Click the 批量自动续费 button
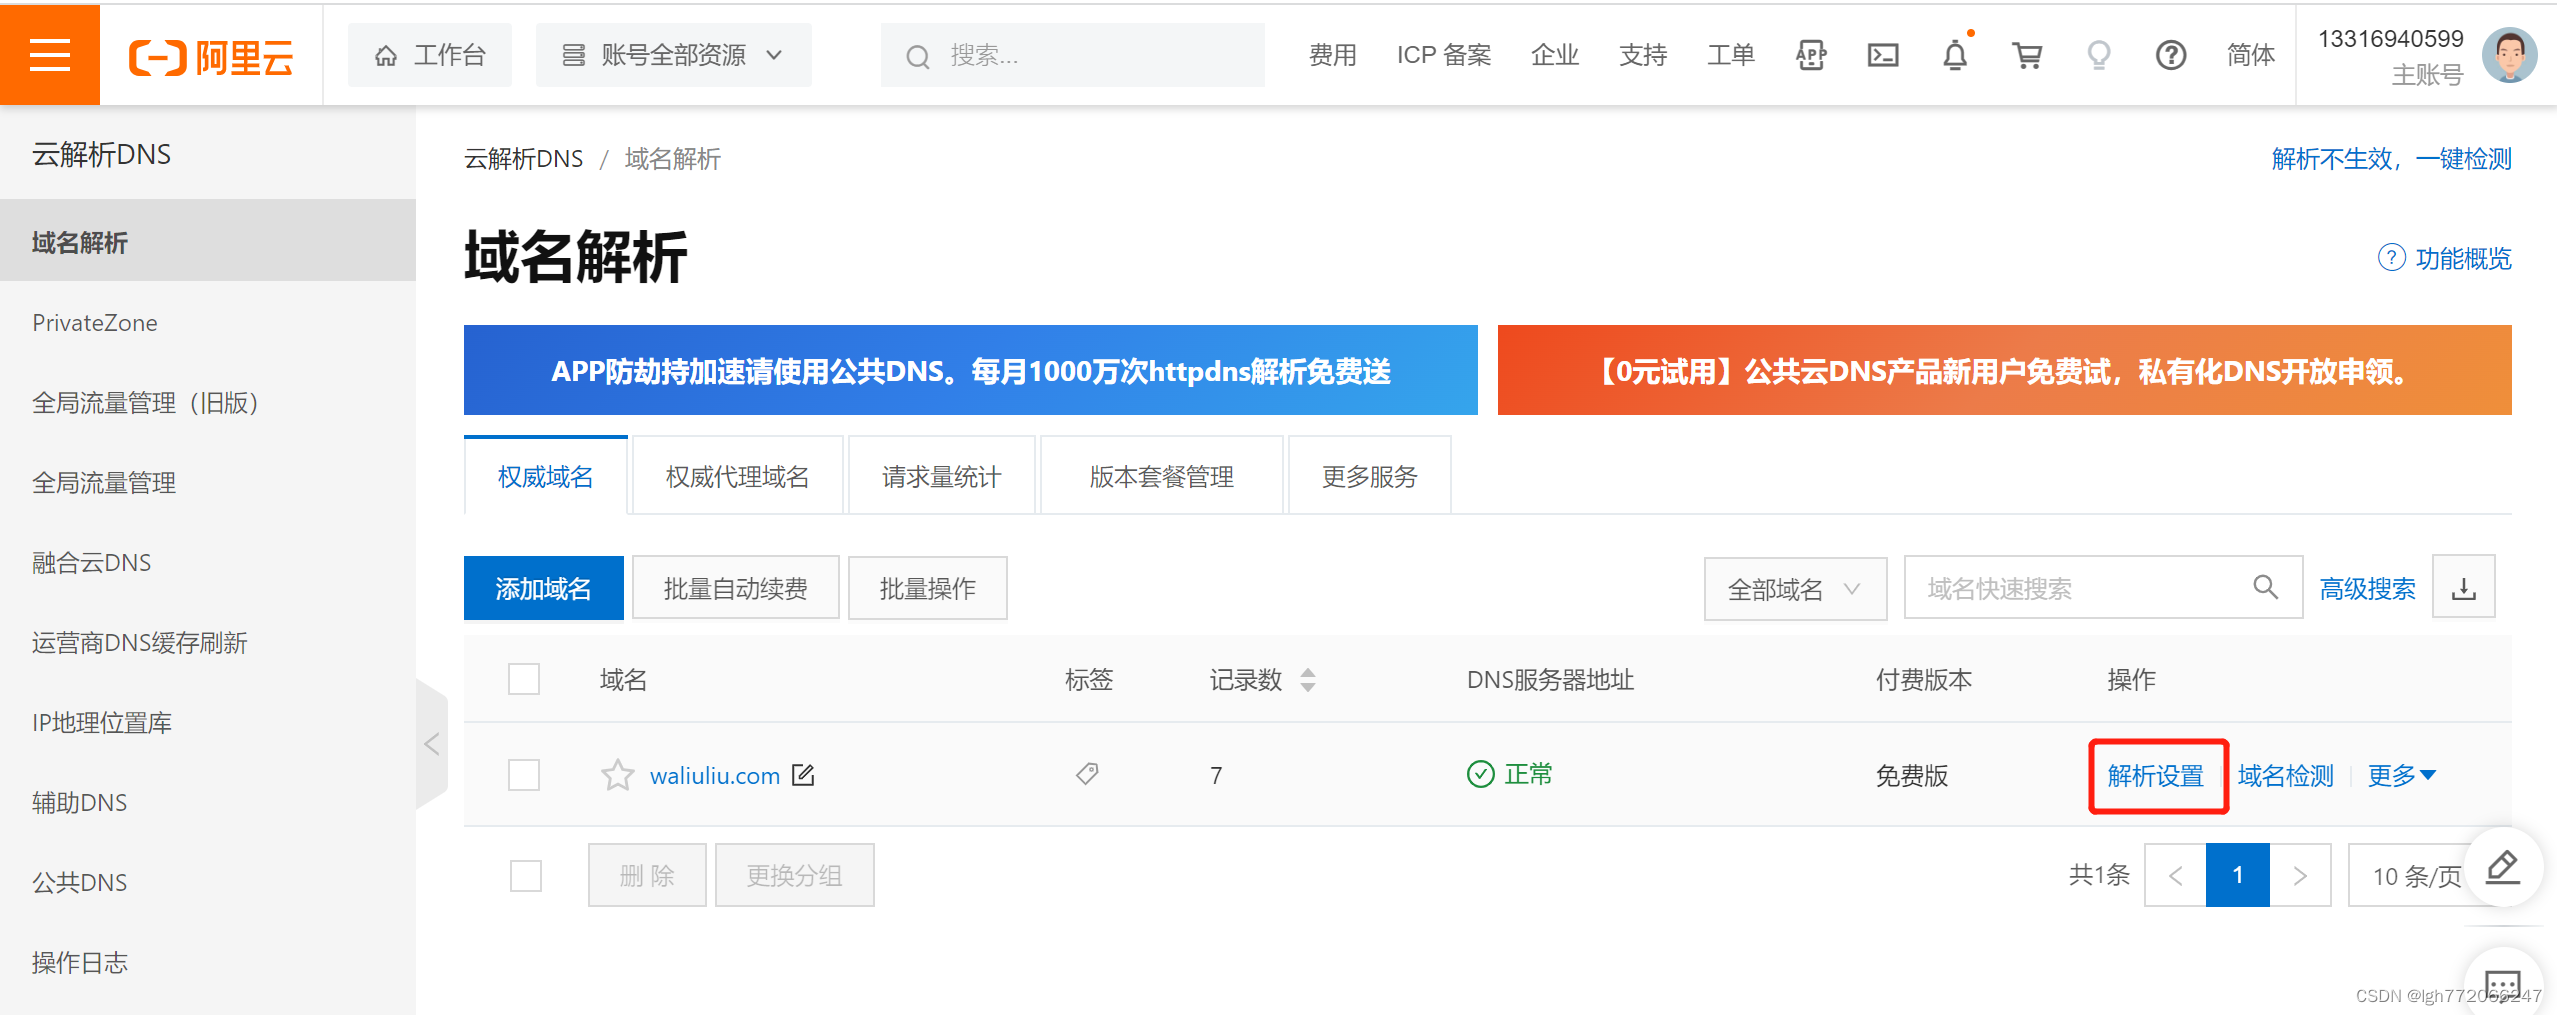Screen dimensions: 2557x1015 tap(736, 588)
